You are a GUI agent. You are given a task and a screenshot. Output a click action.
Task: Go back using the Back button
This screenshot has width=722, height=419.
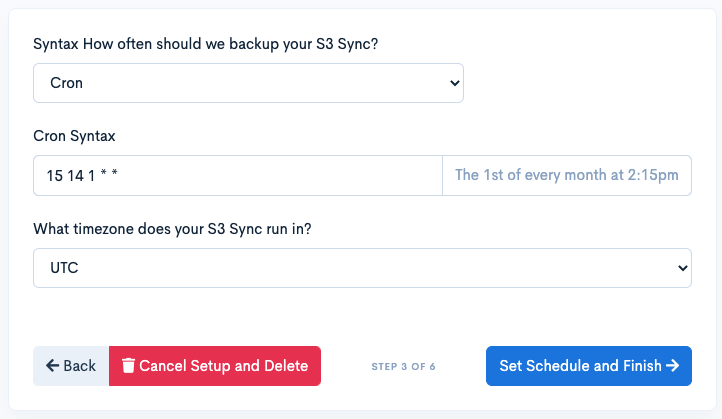[x=71, y=366]
